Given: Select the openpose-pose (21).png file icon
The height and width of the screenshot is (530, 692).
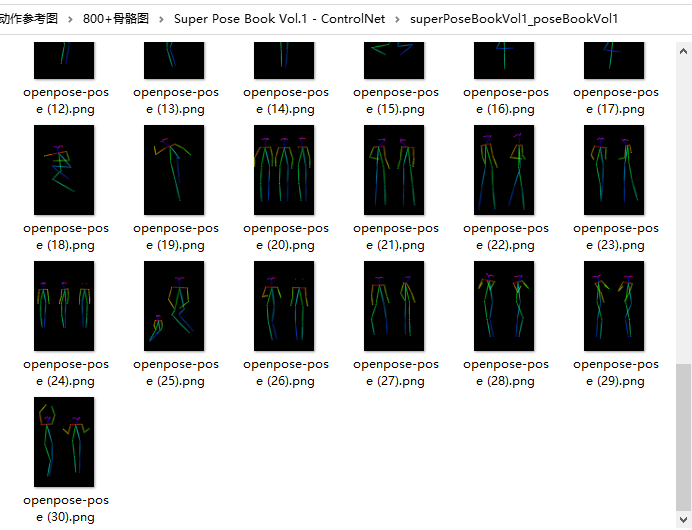Looking at the screenshot, I should (x=394, y=170).
